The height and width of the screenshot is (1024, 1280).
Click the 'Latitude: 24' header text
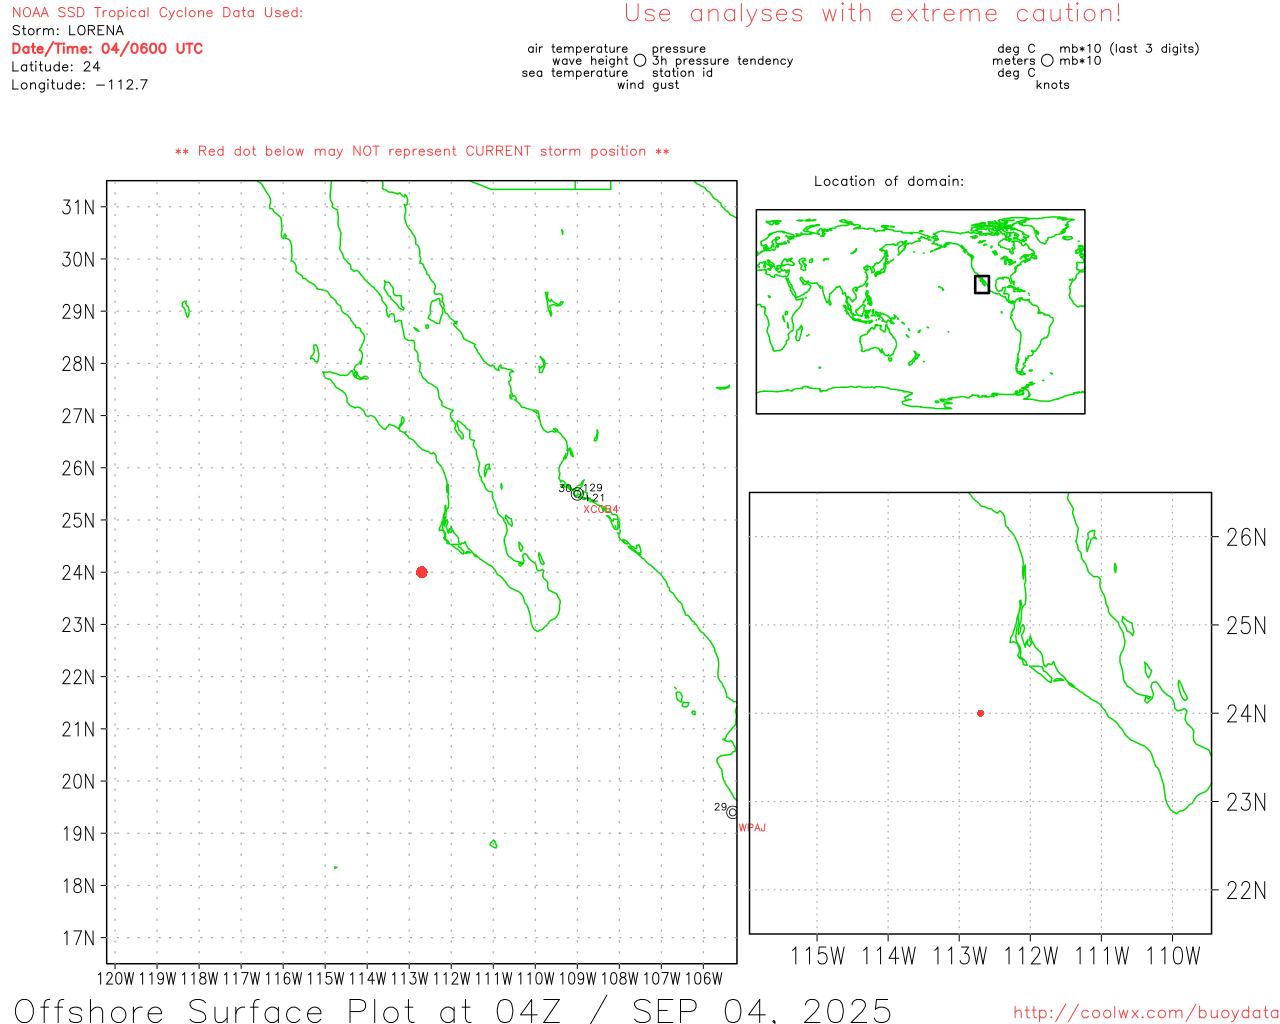[56, 66]
